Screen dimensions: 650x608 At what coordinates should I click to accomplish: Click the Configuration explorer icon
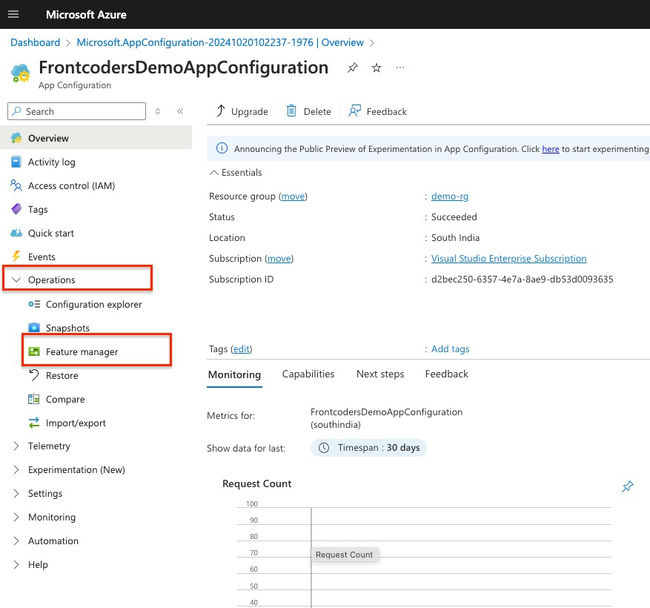pyautogui.click(x=34, y=304)
